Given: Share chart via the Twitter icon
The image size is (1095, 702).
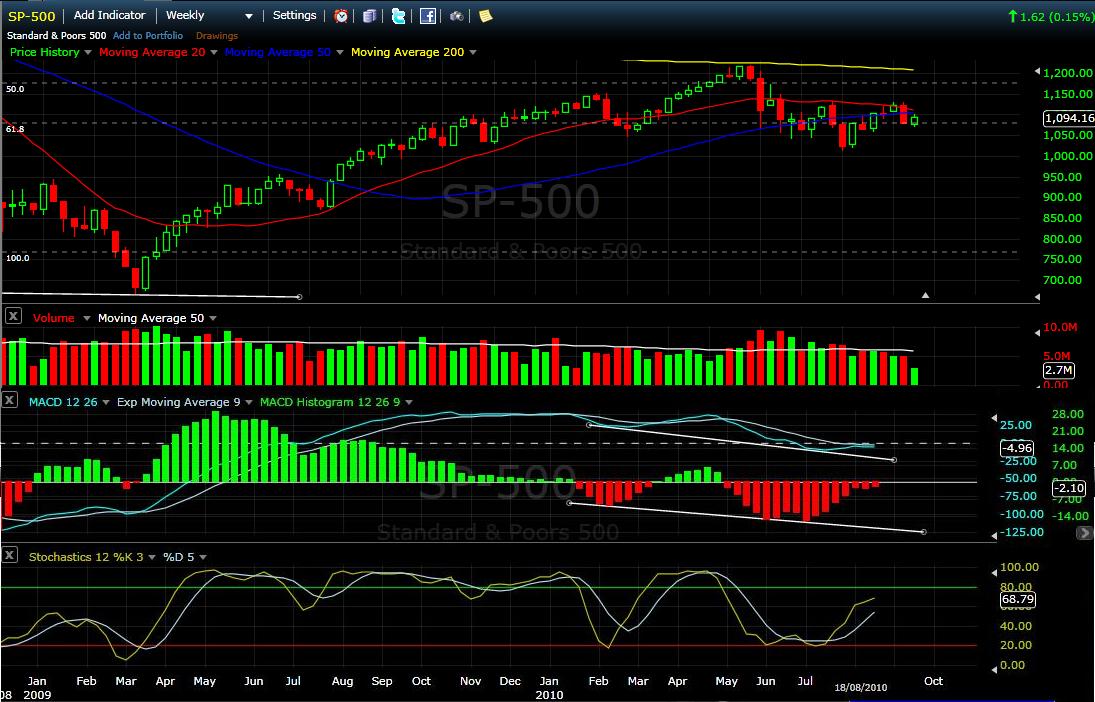Looking at the screenshot, I should pos(398,15).
